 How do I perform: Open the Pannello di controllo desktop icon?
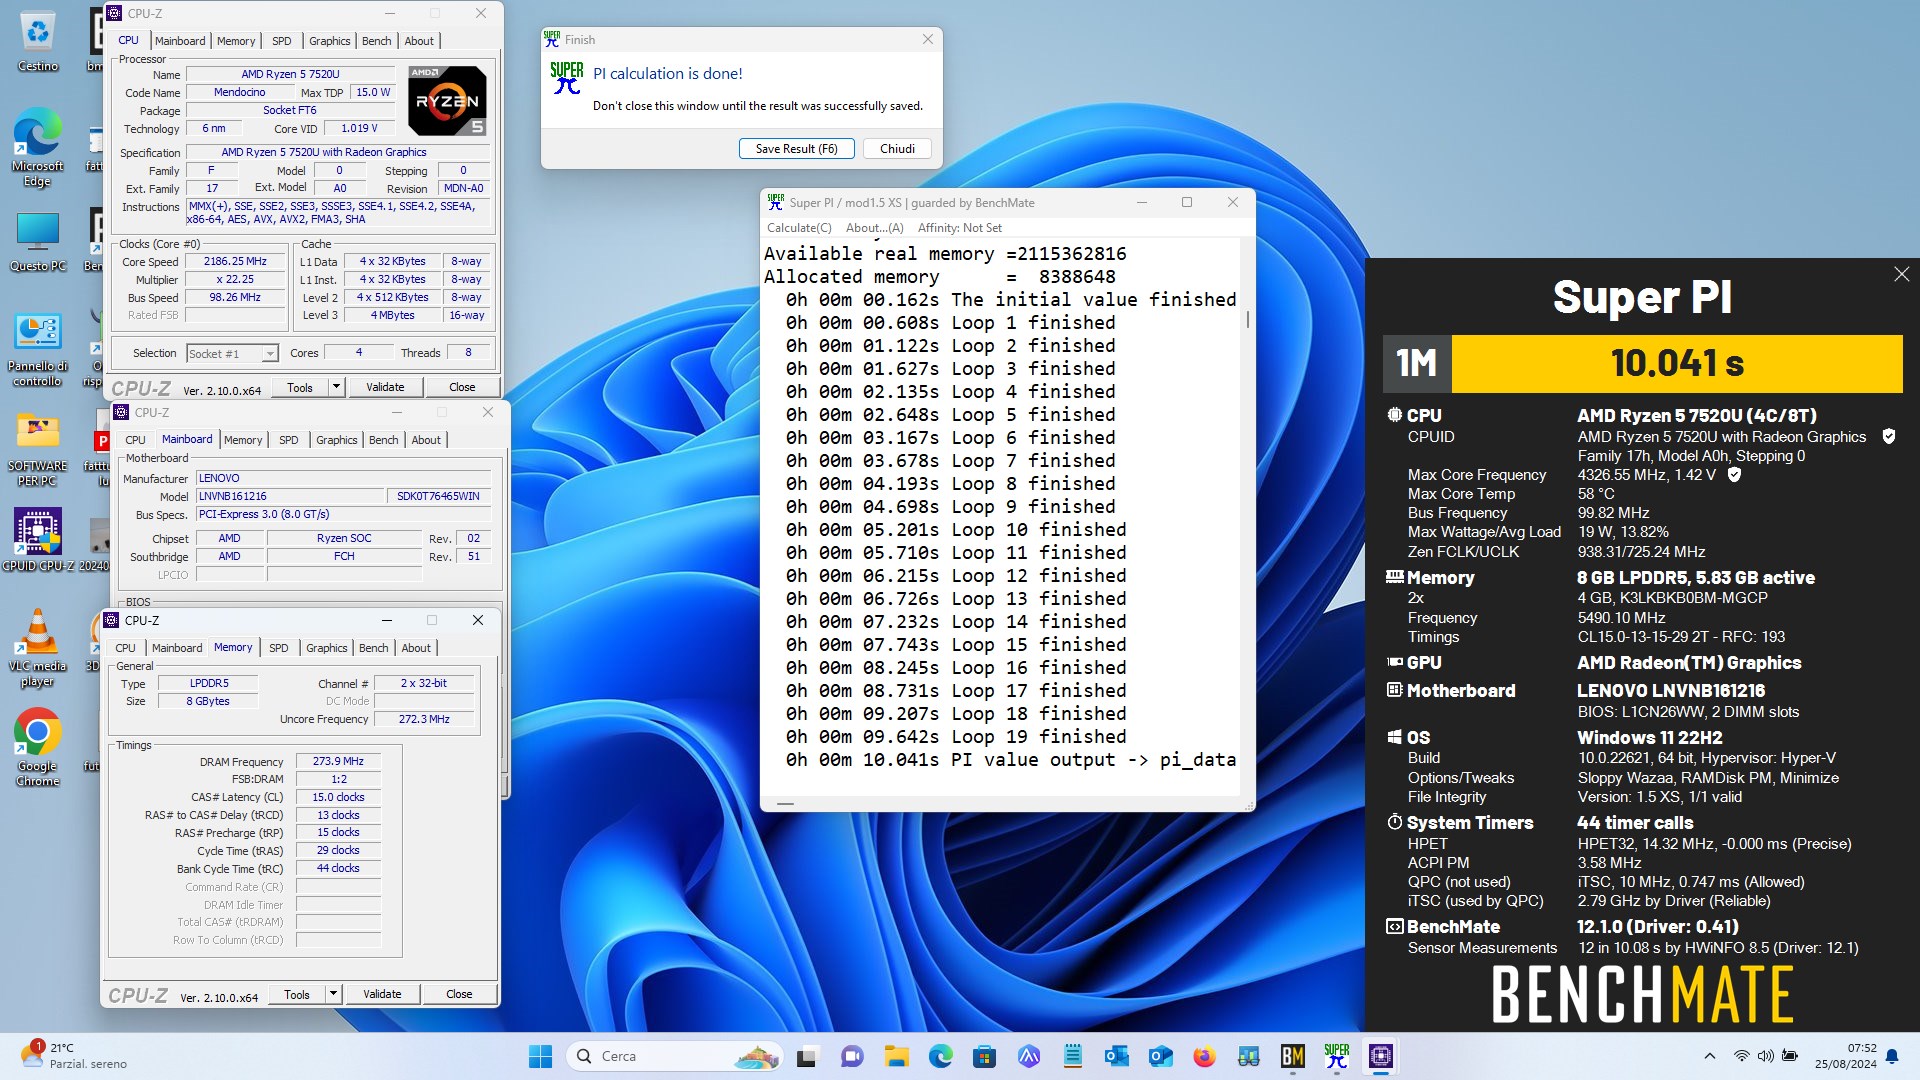tap(38, 348)
